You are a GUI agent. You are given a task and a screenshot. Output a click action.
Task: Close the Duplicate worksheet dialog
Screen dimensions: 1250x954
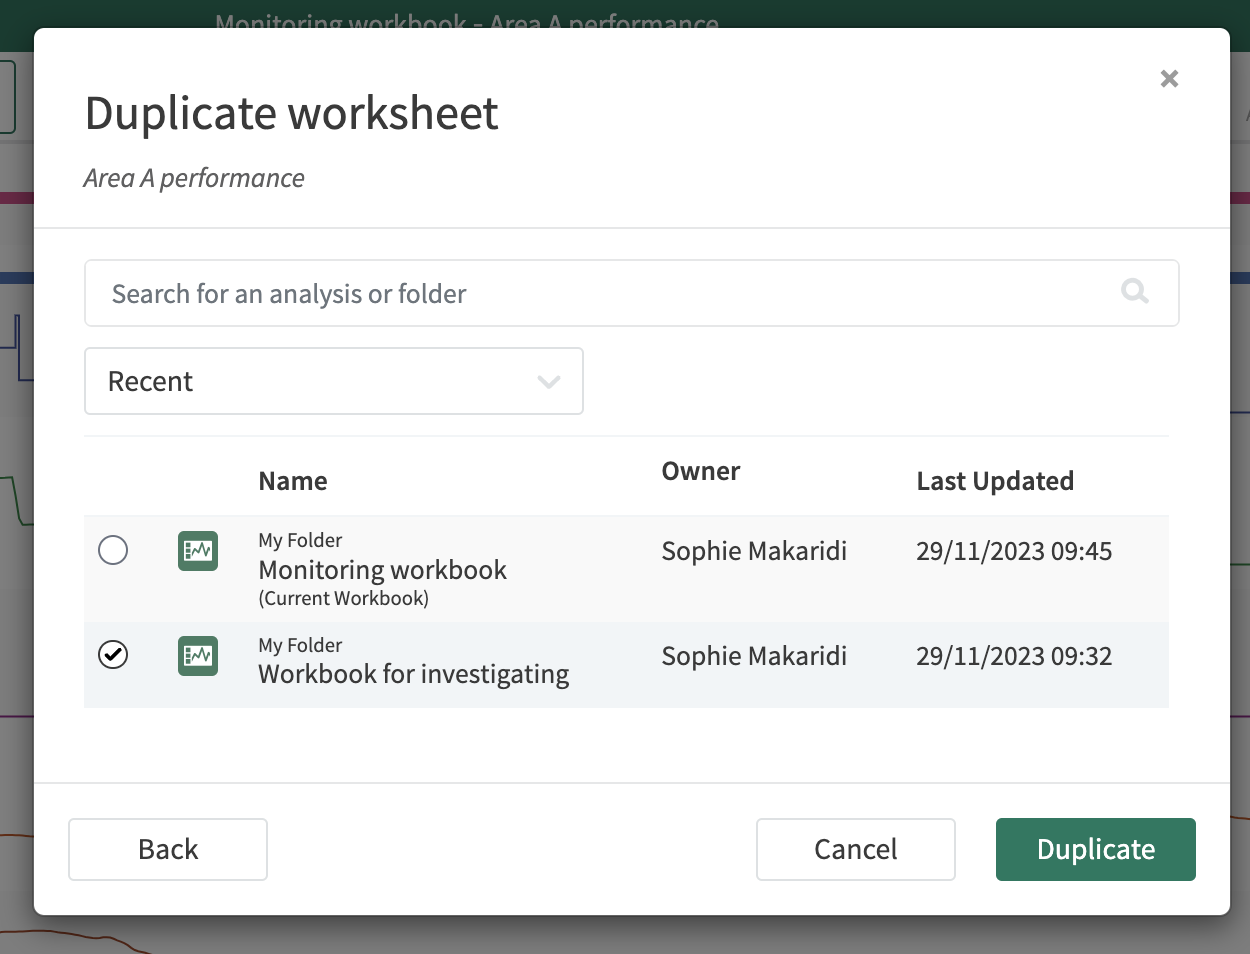pos(1169,79)
